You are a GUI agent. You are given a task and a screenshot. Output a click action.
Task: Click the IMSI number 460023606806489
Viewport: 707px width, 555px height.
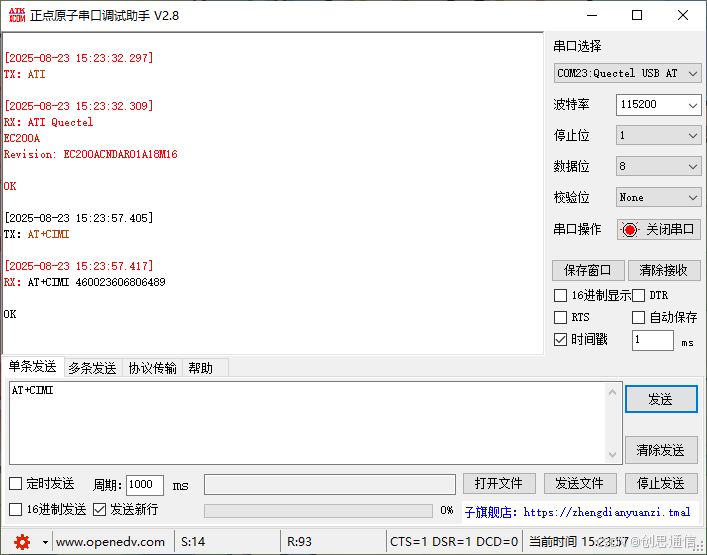120,283
